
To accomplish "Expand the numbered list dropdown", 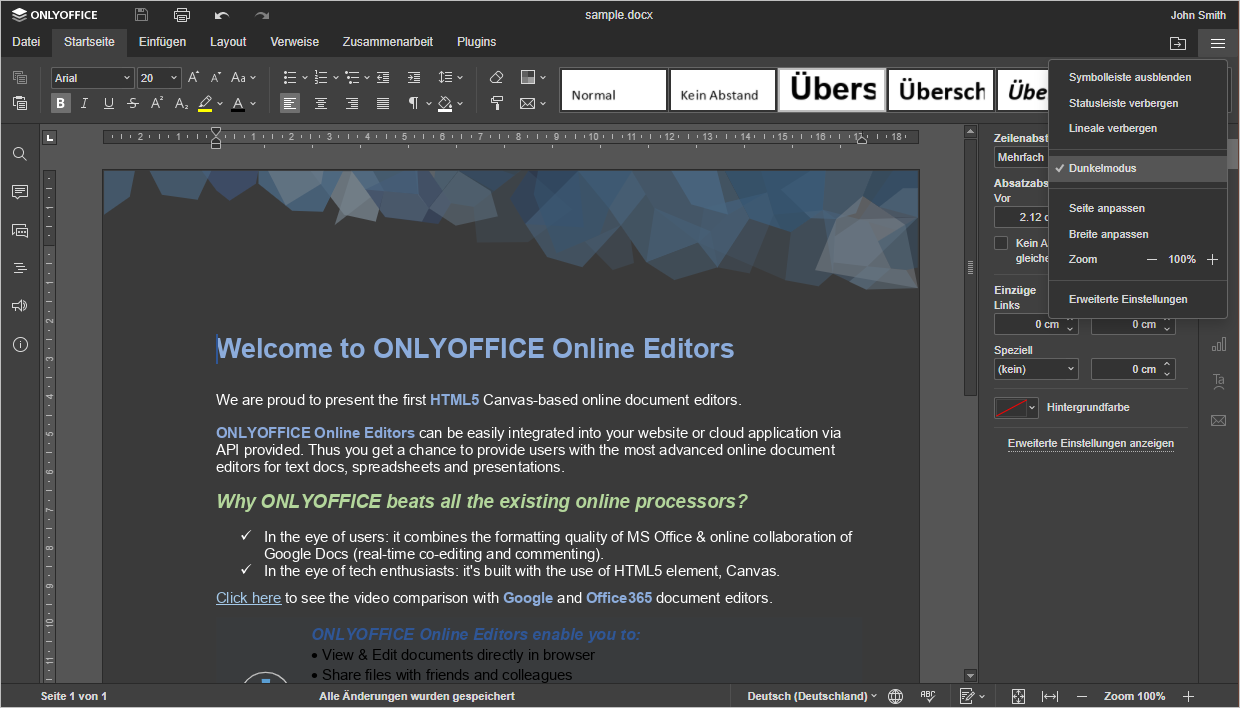I will (335, 77).
